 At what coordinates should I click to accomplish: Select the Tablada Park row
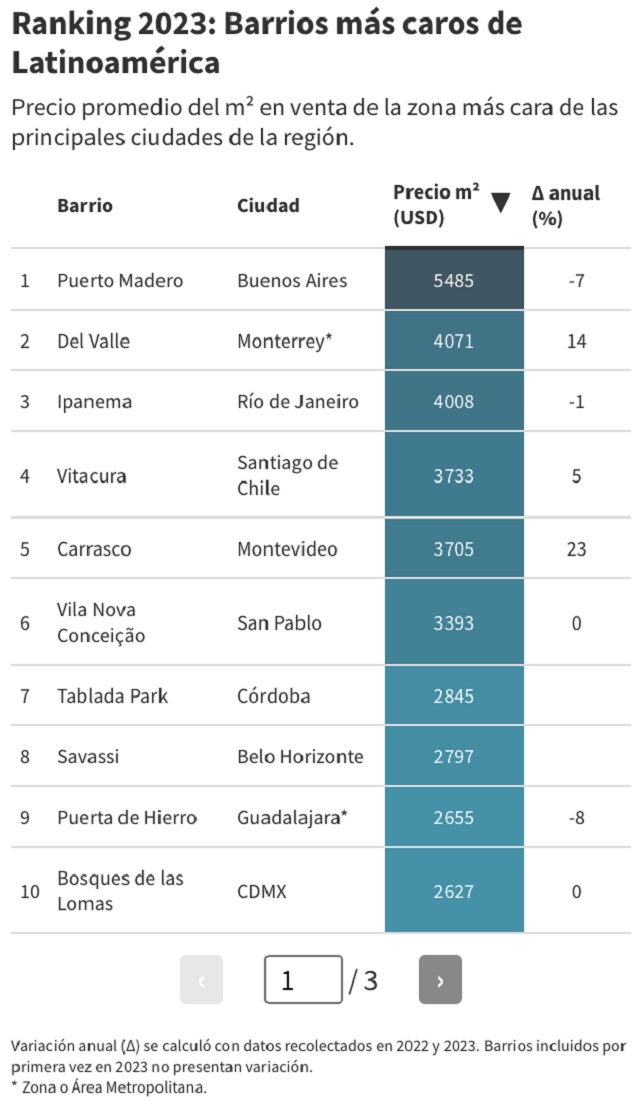pos(112,696)
